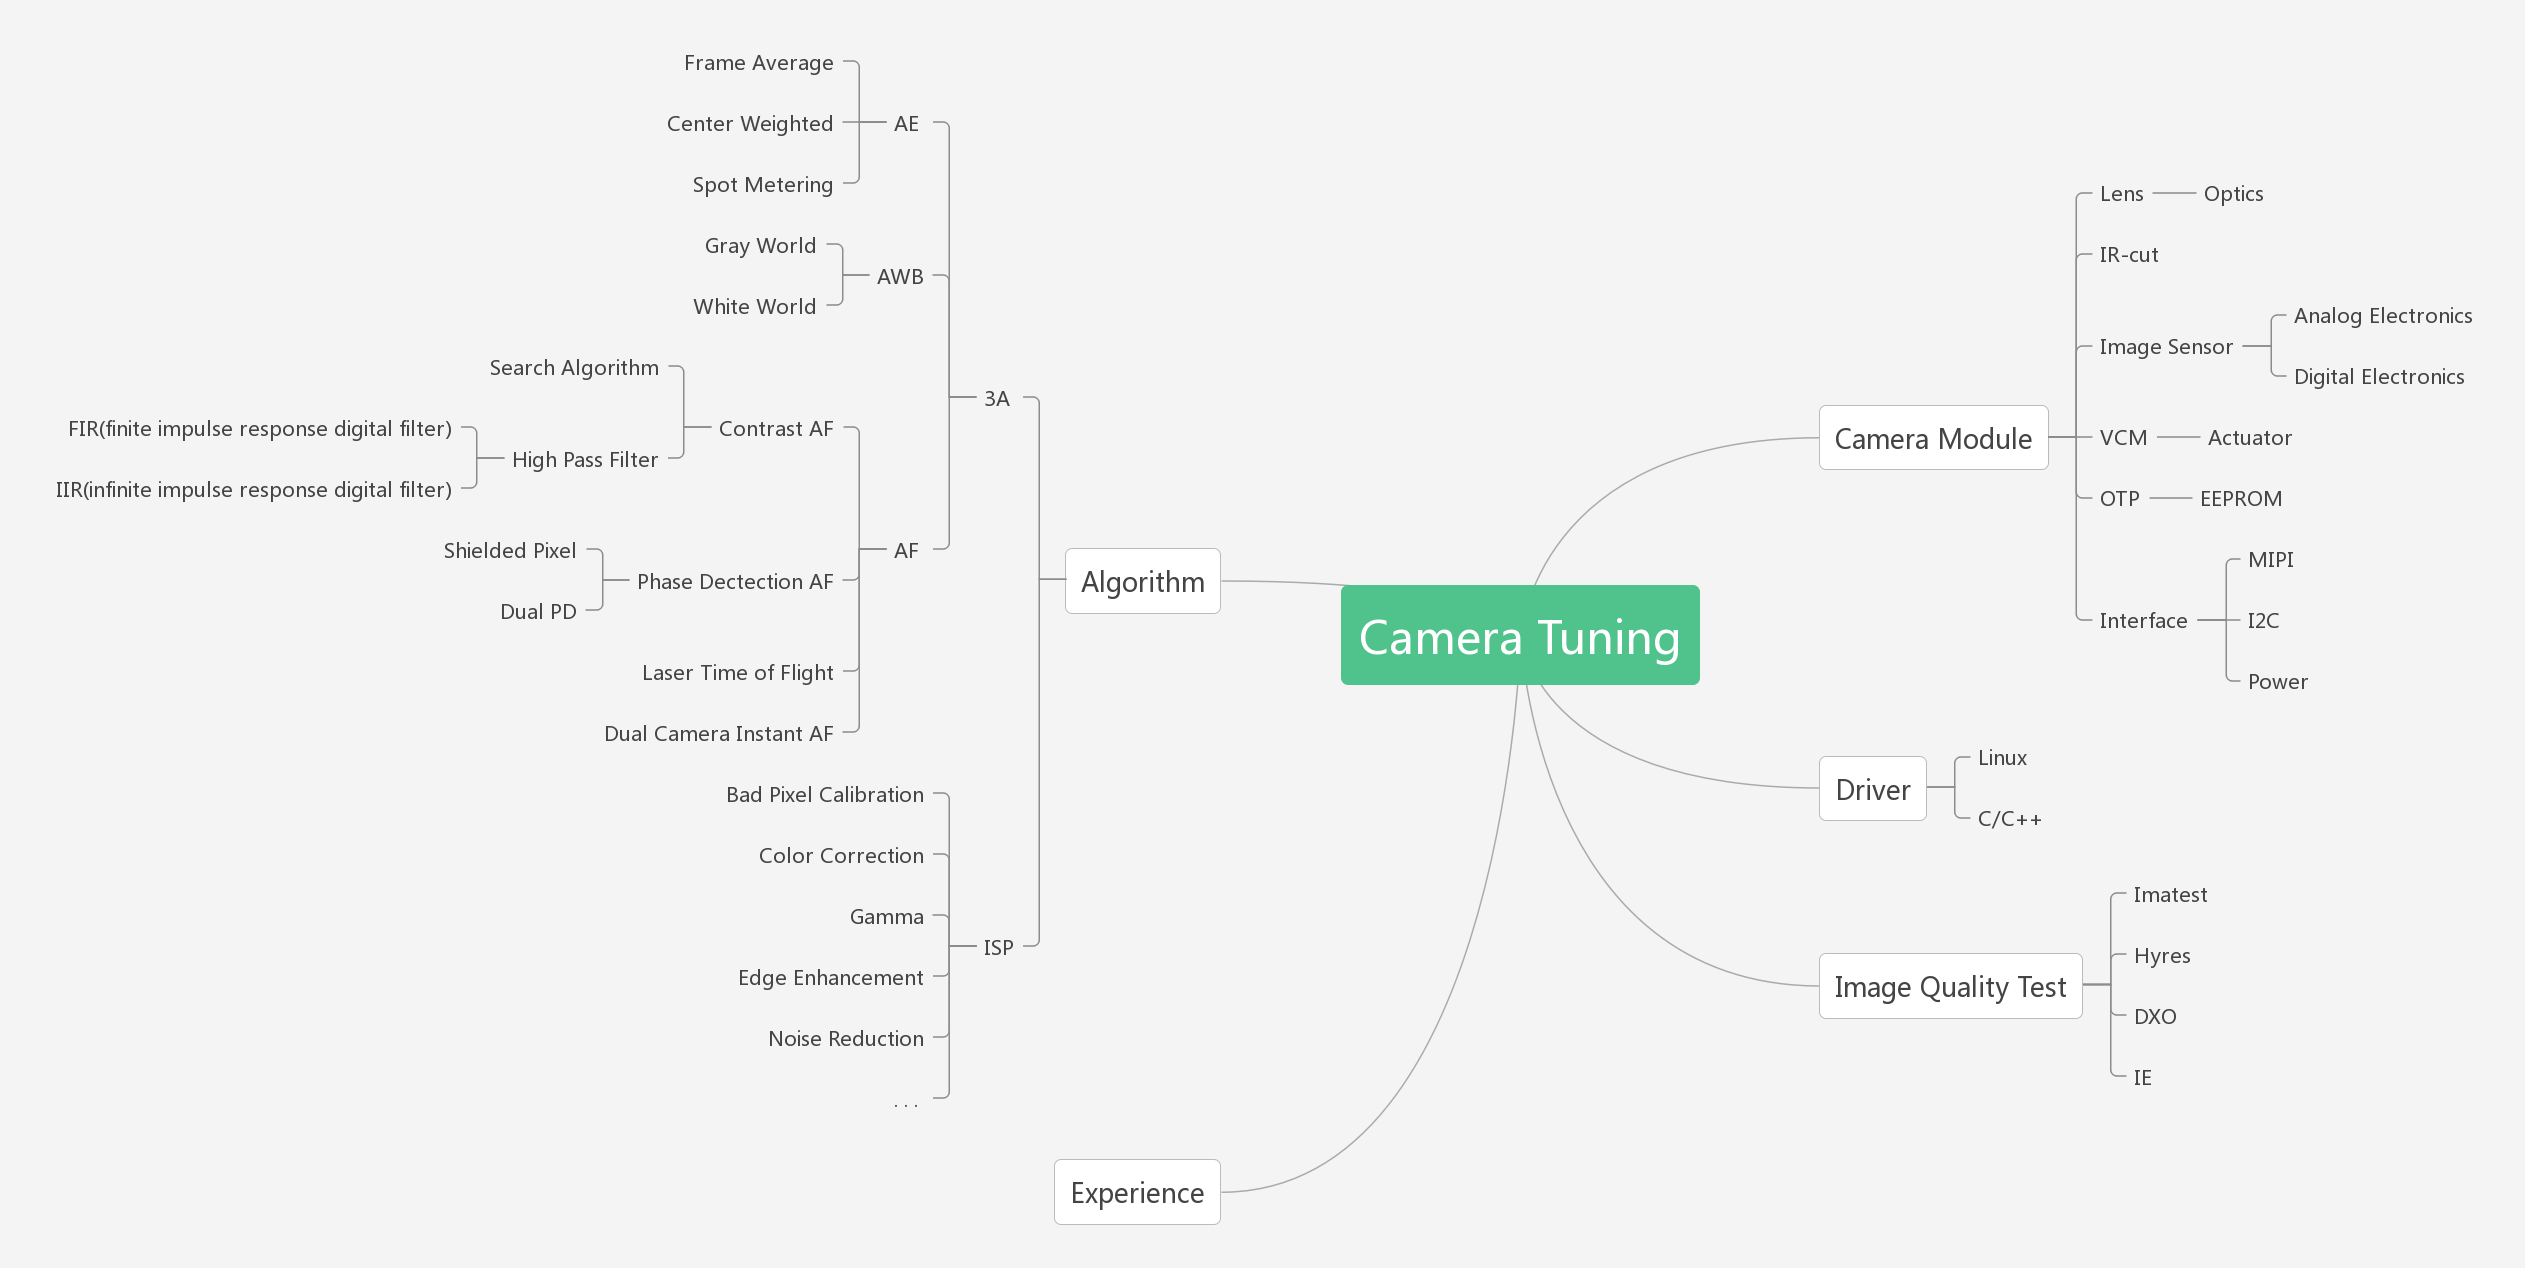Click the ellipsis node under ISP

click(907, 1100)
